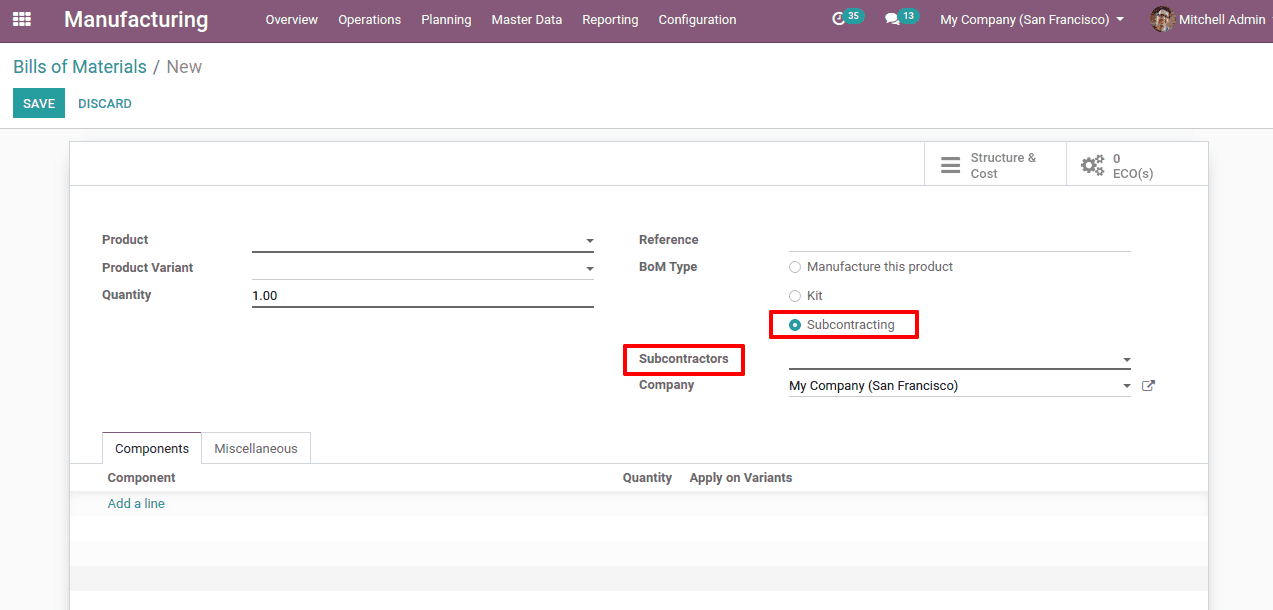Click the Quantity column header in table
1273x610 pixels.
[x=647, y=478]
